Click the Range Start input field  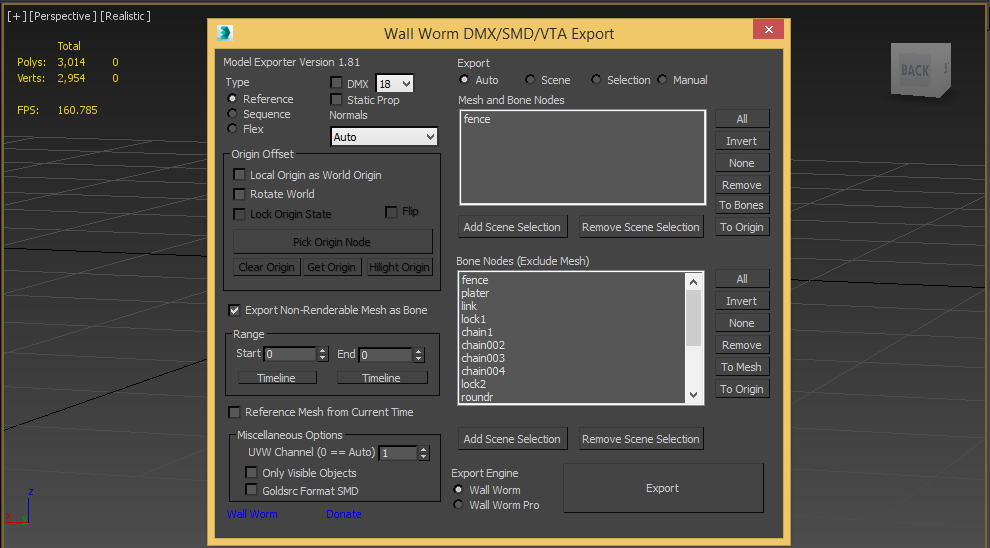(x=290, y=354)
